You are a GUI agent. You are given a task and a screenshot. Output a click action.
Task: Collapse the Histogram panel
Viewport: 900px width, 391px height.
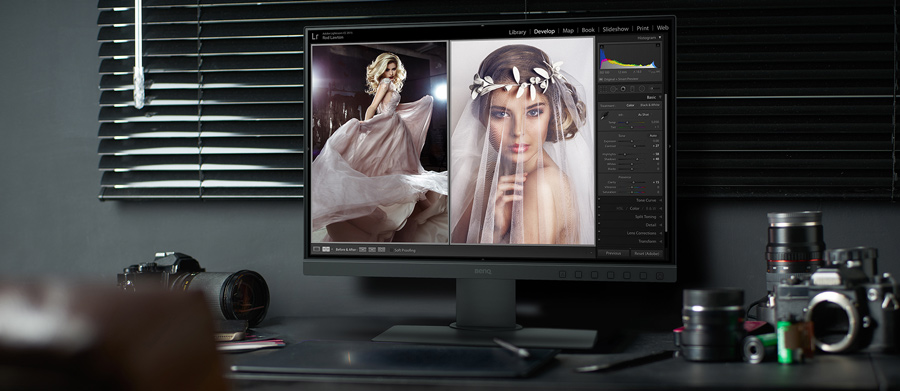coord(660,37)
